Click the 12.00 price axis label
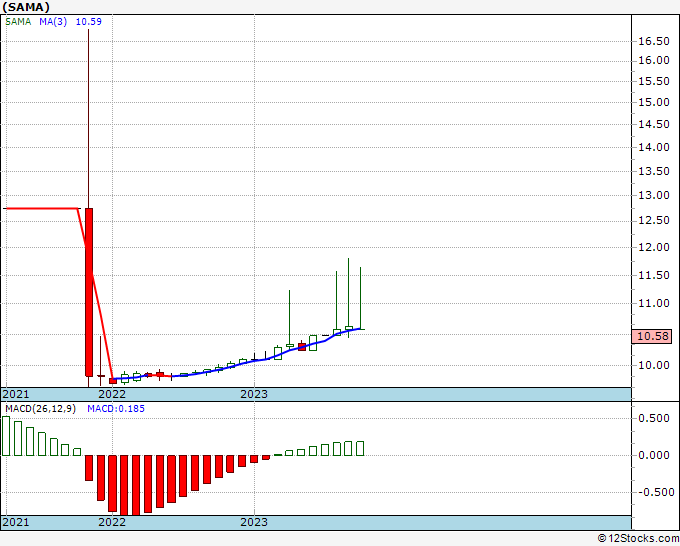Viewport: 680px width, 546px height. point(654,247)
